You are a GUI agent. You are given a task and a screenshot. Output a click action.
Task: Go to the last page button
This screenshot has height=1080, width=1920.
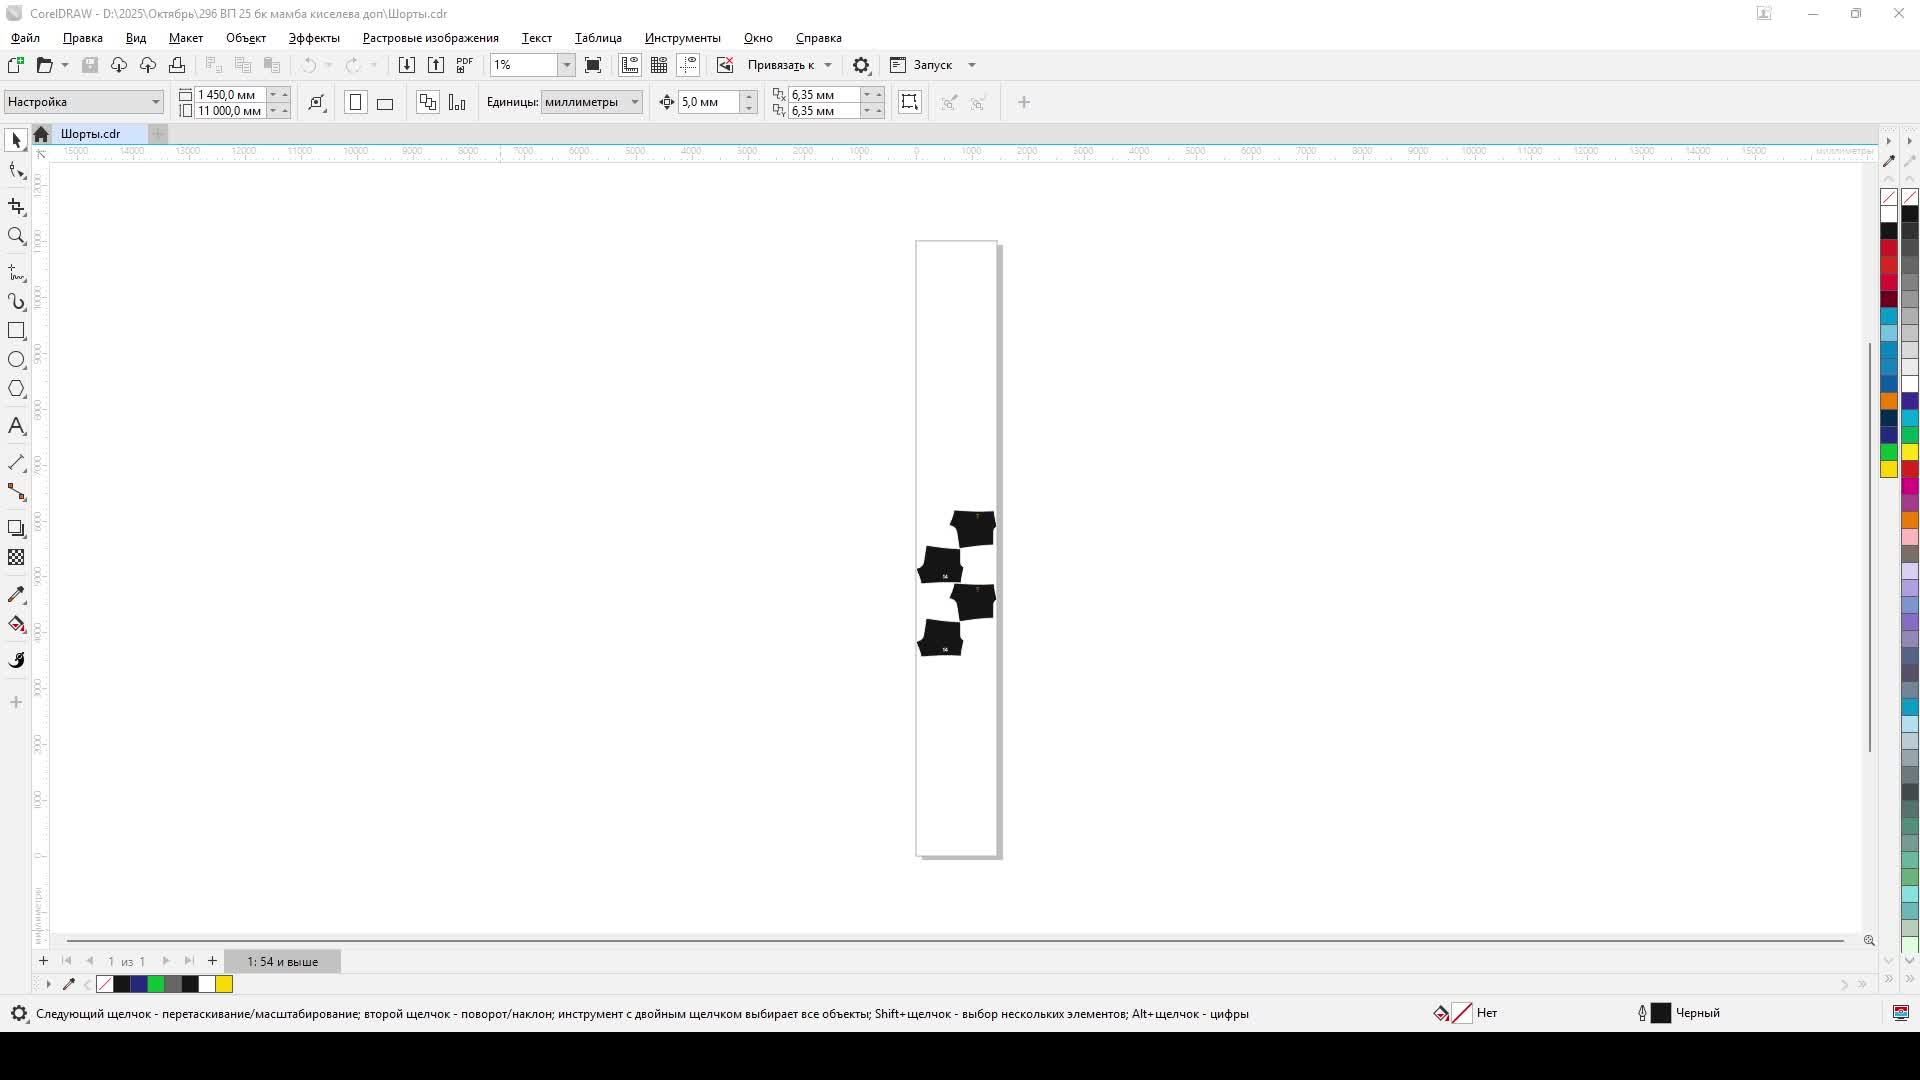click(189, 961)
